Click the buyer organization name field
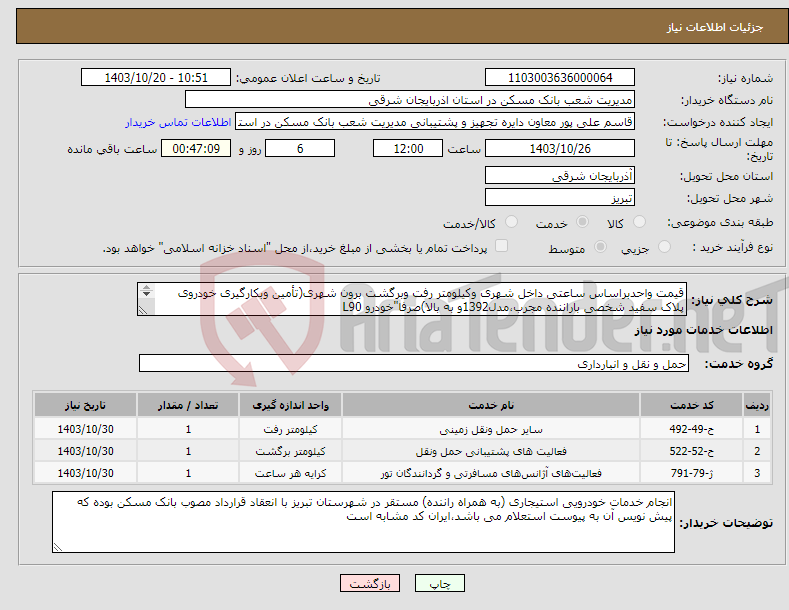The width and height of the screenshot is (789, 610). [x=410, y=100]
